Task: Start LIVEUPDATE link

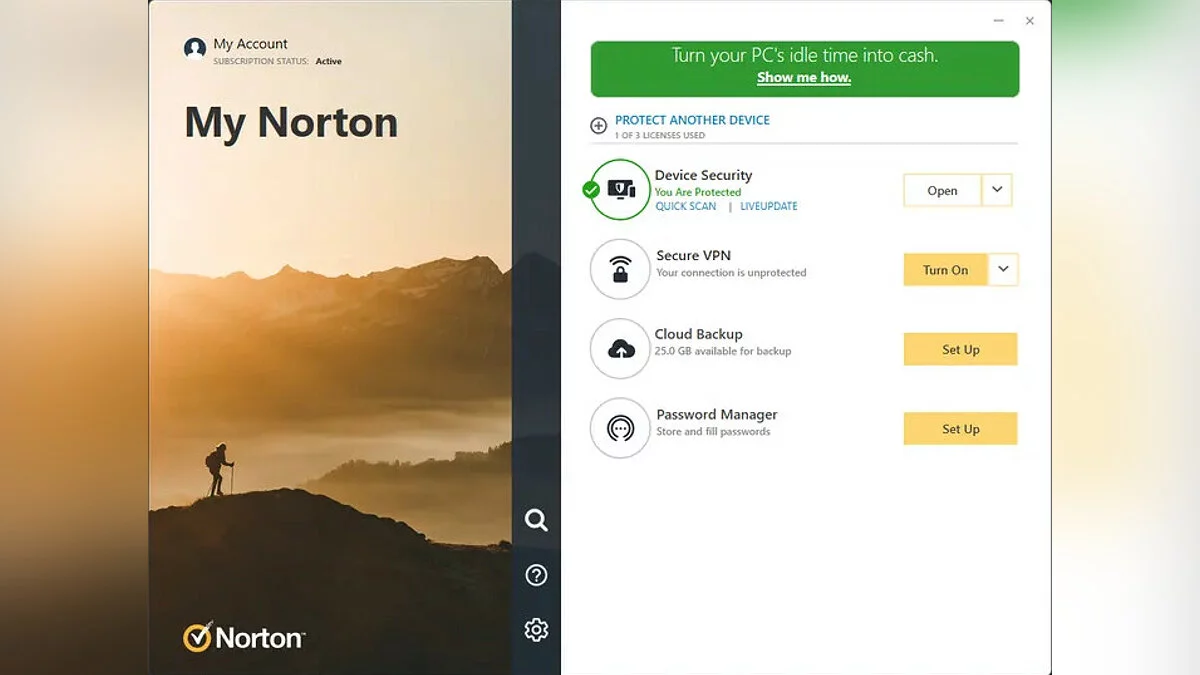Action: [x=769, y=207]
